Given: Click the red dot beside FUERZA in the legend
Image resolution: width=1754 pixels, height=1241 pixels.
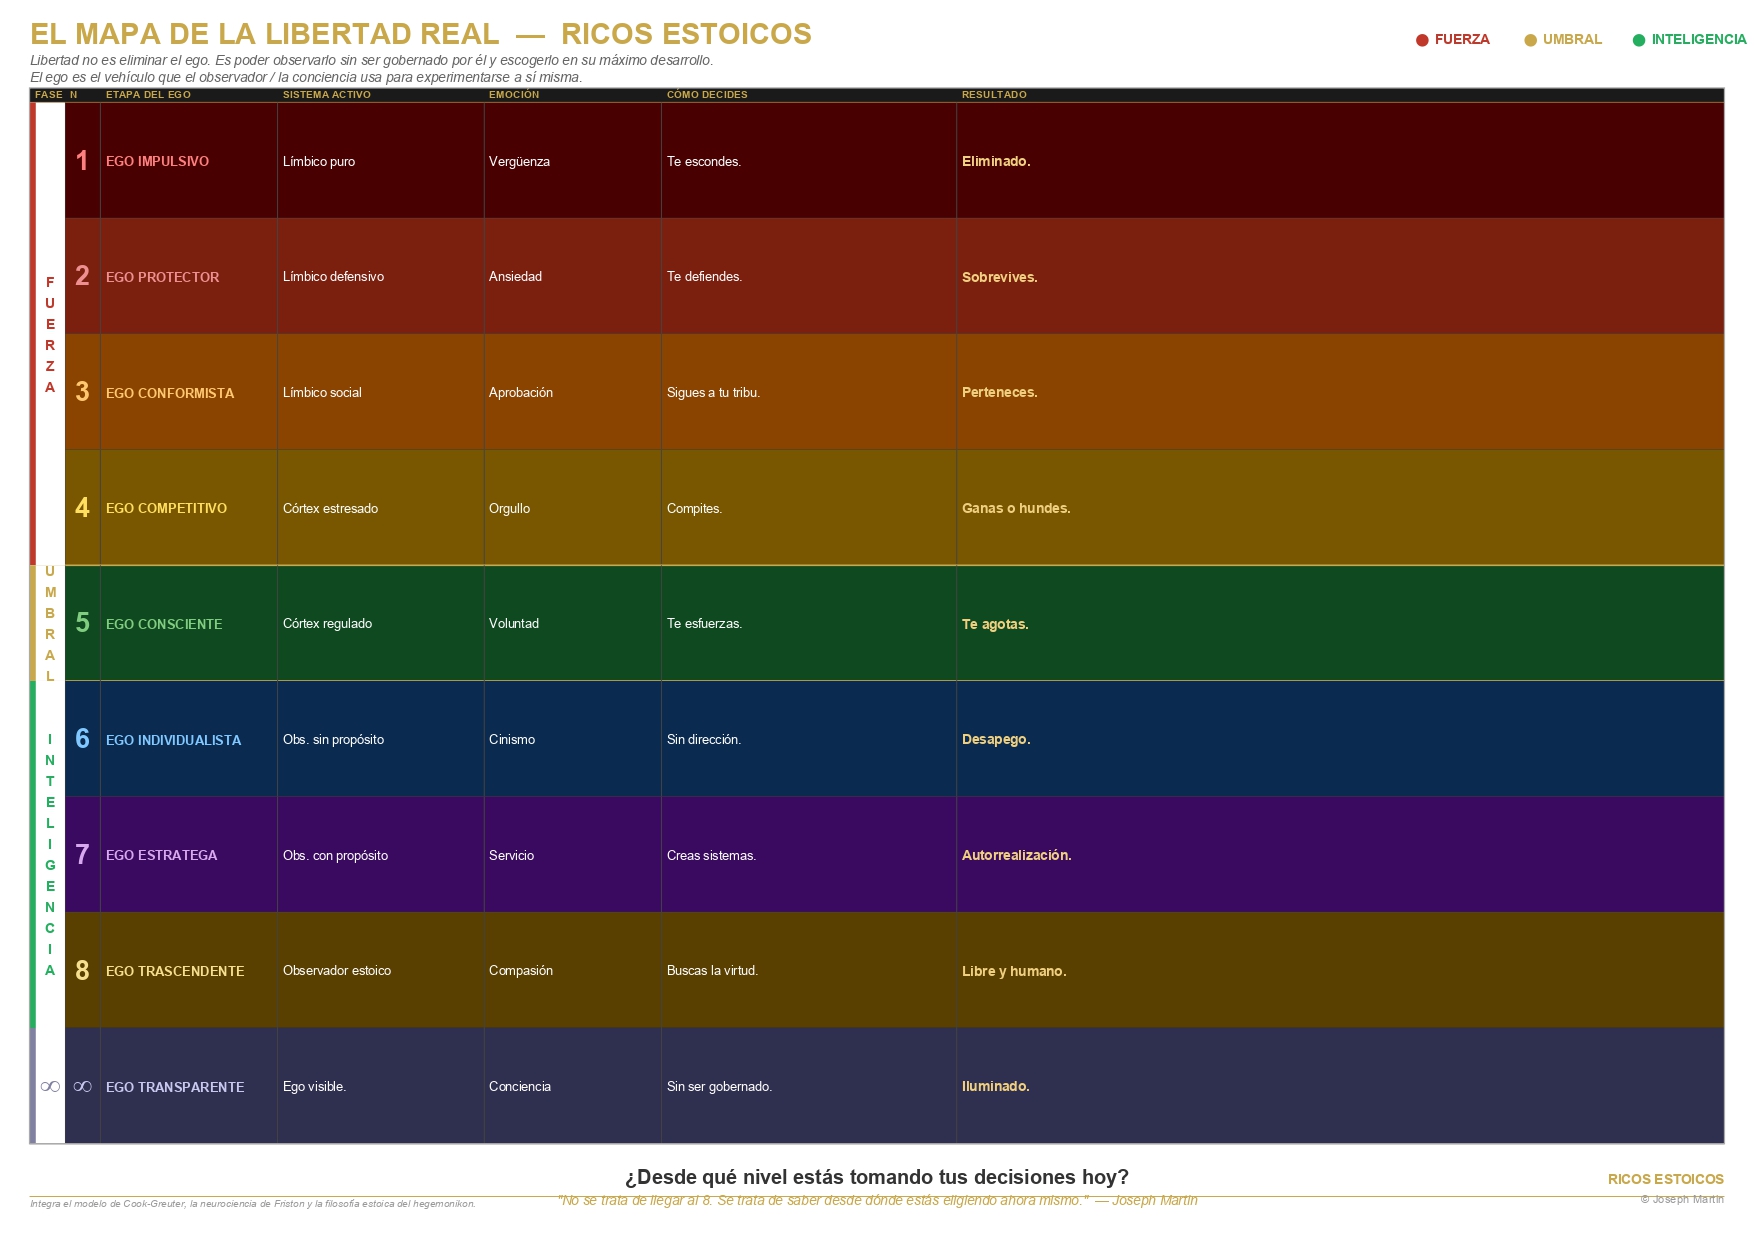Looking at the screenshot, I should point(1422,40).
